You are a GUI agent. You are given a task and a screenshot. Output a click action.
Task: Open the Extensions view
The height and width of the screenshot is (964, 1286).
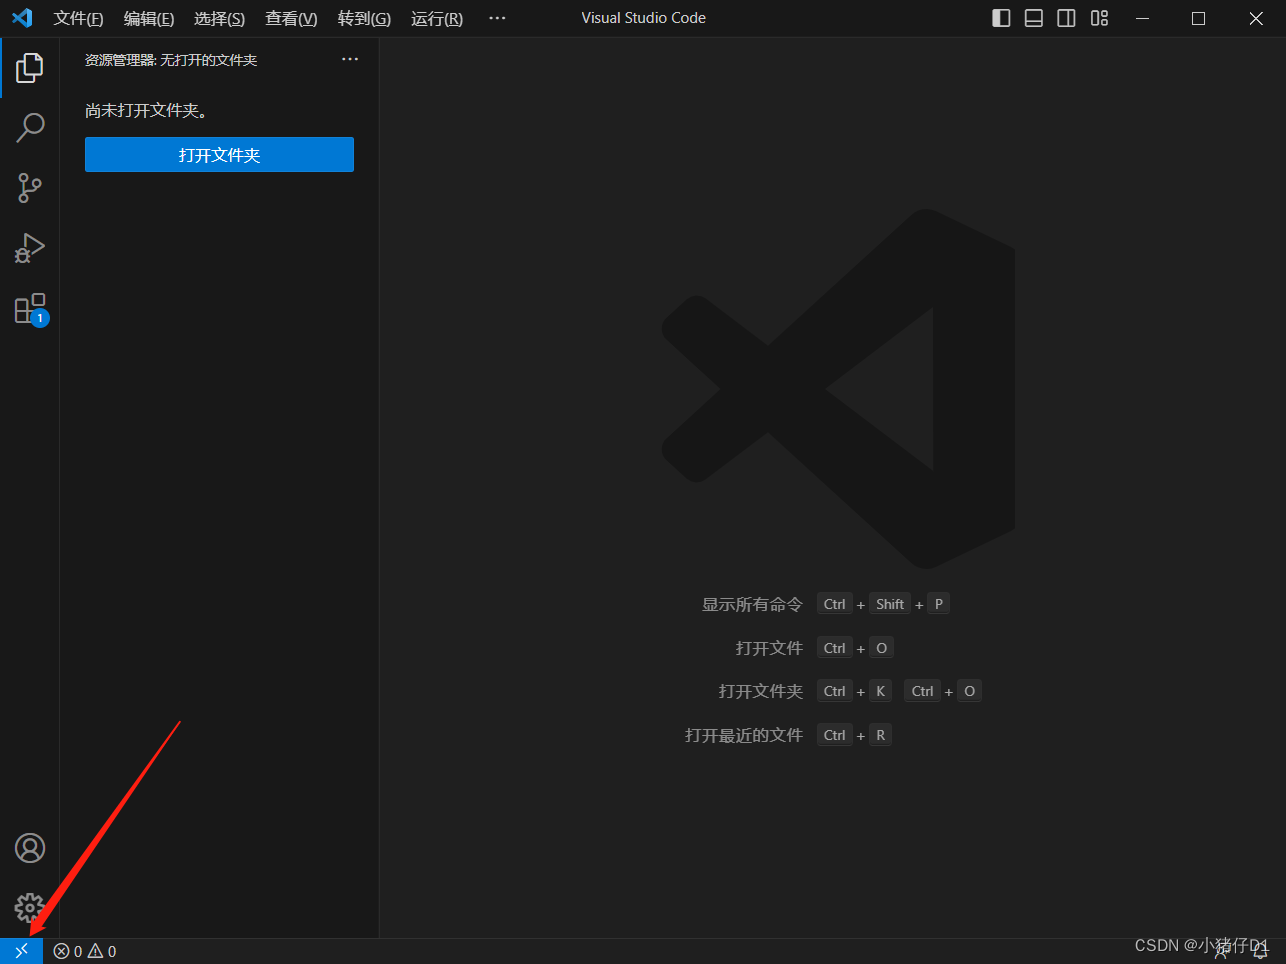[x=30, y=309]
